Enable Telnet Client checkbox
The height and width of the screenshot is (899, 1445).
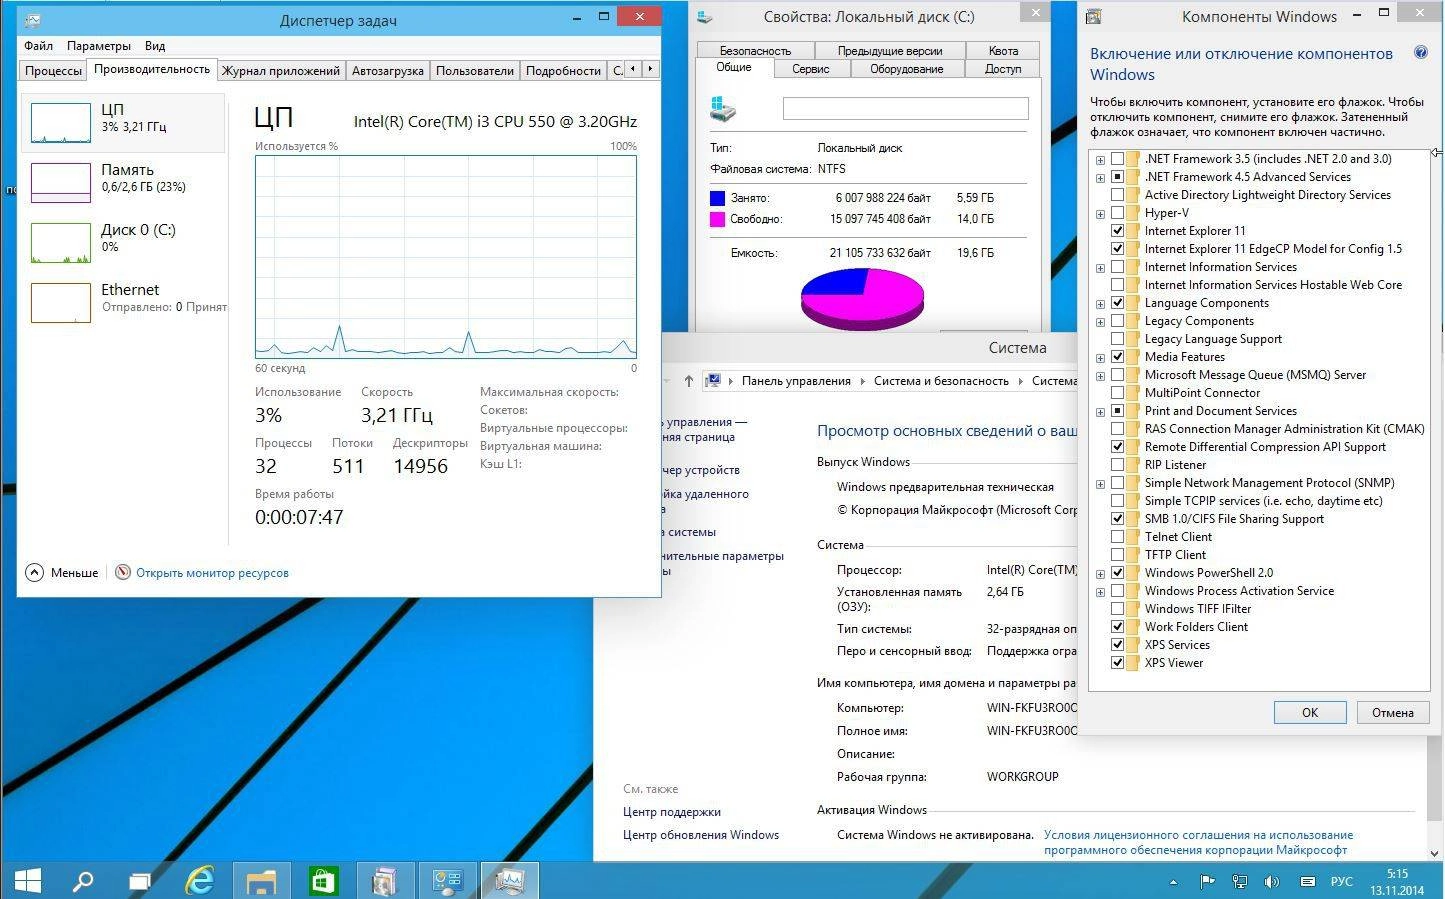(1117, 537)
